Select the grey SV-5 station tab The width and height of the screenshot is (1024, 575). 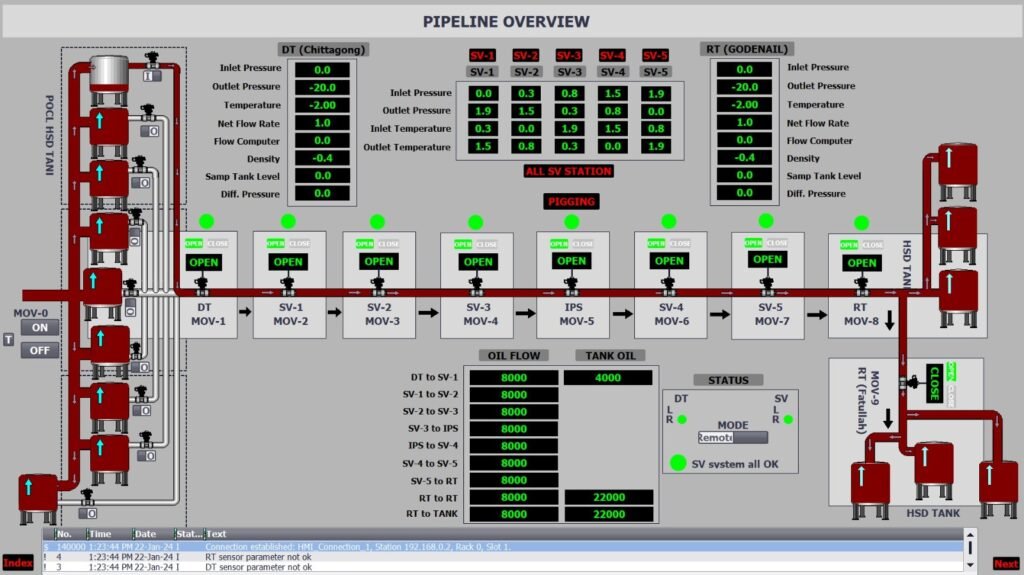click(x=655, y=72)
